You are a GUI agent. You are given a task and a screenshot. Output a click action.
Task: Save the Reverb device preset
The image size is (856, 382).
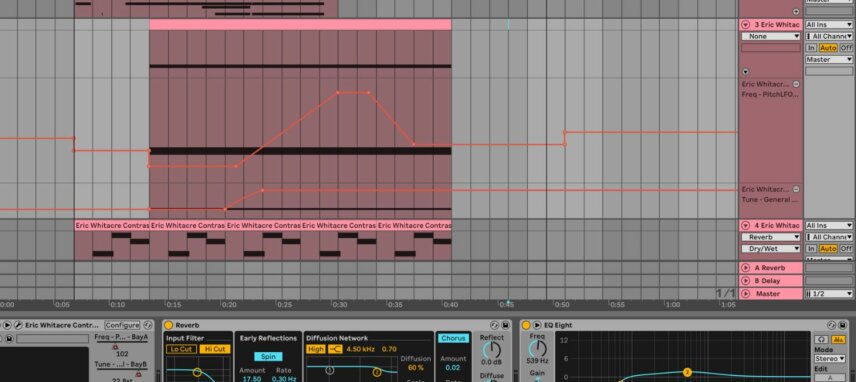point(505,325)
